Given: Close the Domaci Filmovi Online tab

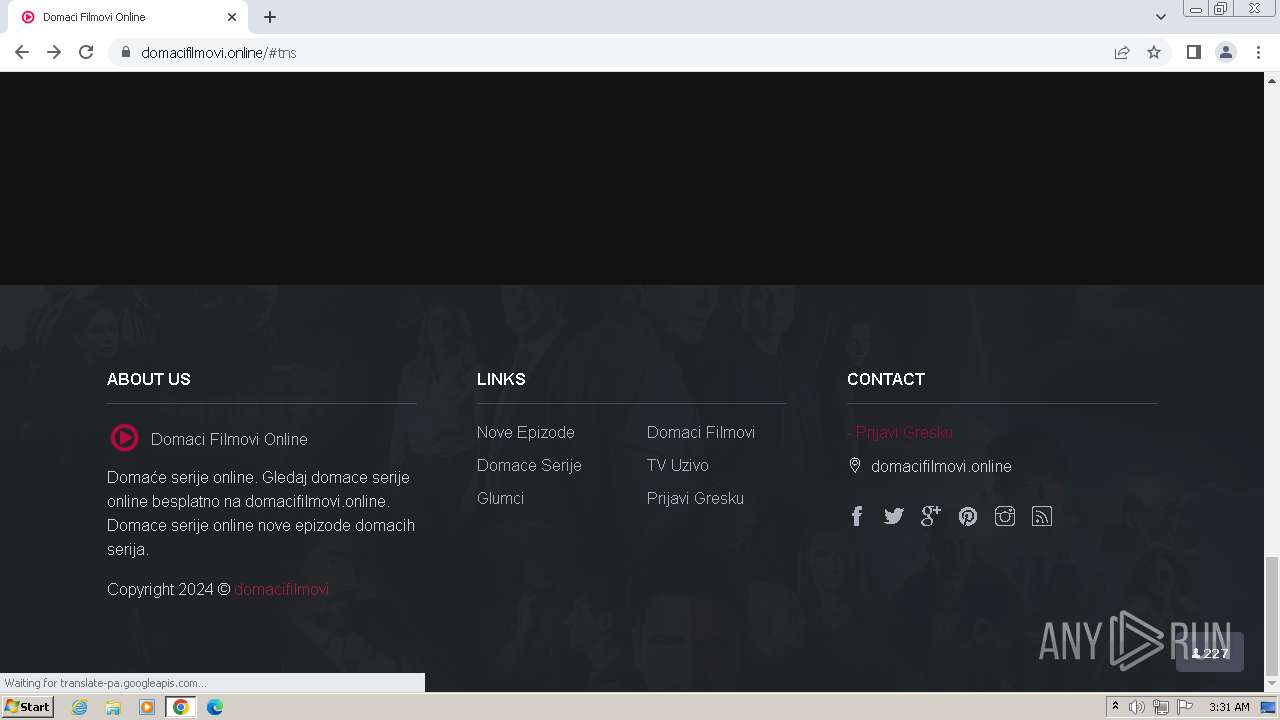Looking at the screenshot, I should tap(232, 17).
